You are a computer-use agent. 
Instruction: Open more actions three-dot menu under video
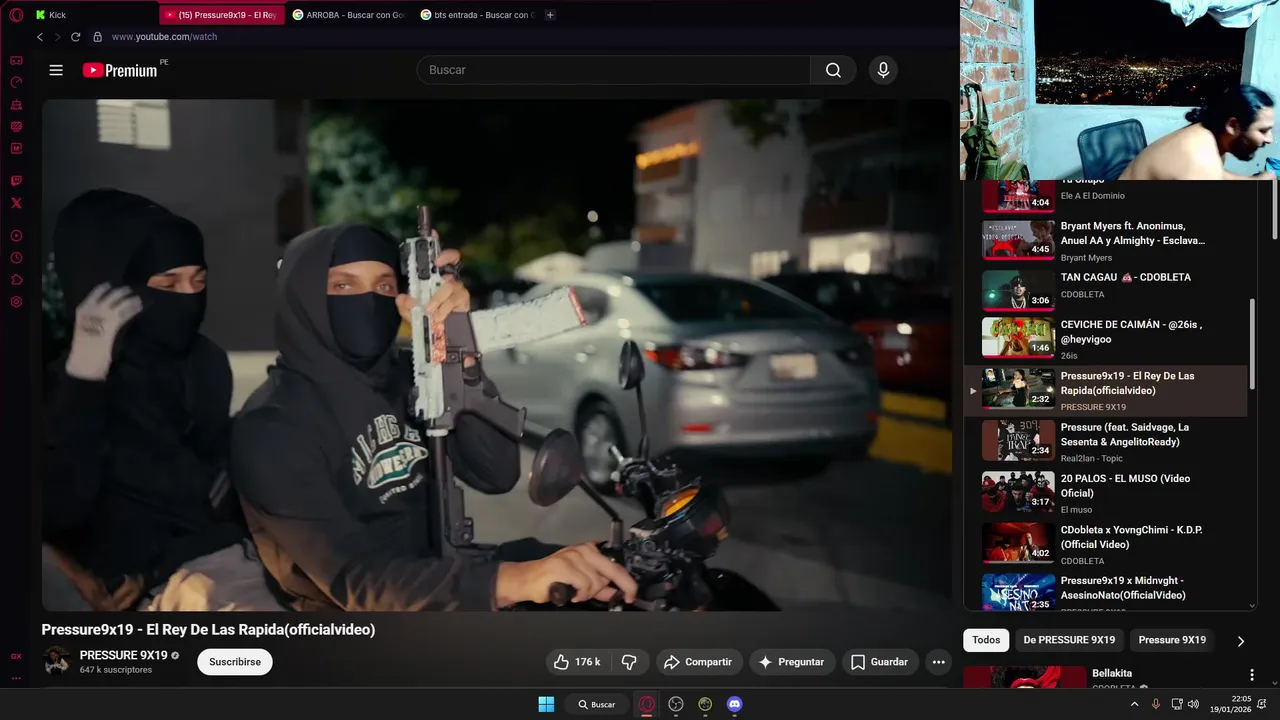(938, 662)
